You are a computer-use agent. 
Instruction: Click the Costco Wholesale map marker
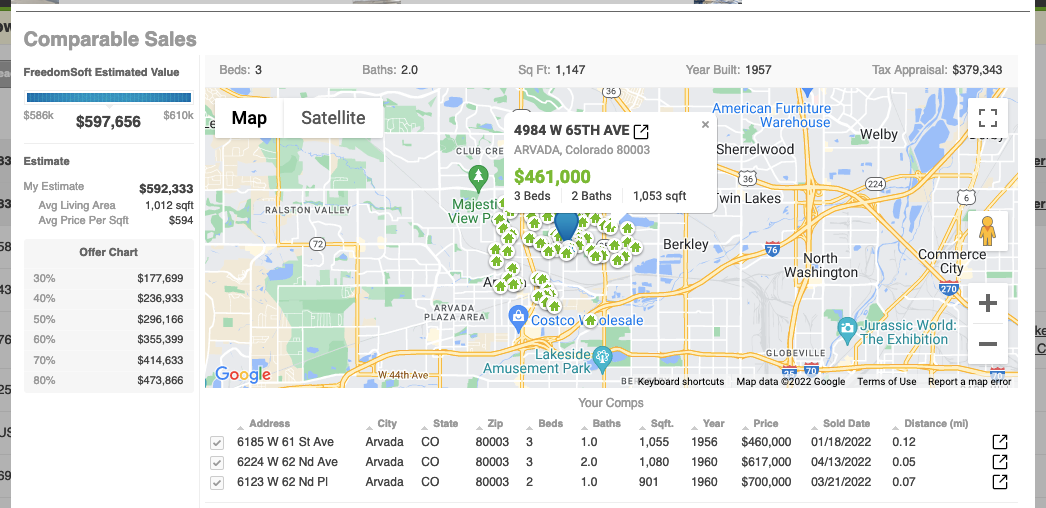[518, 319]
